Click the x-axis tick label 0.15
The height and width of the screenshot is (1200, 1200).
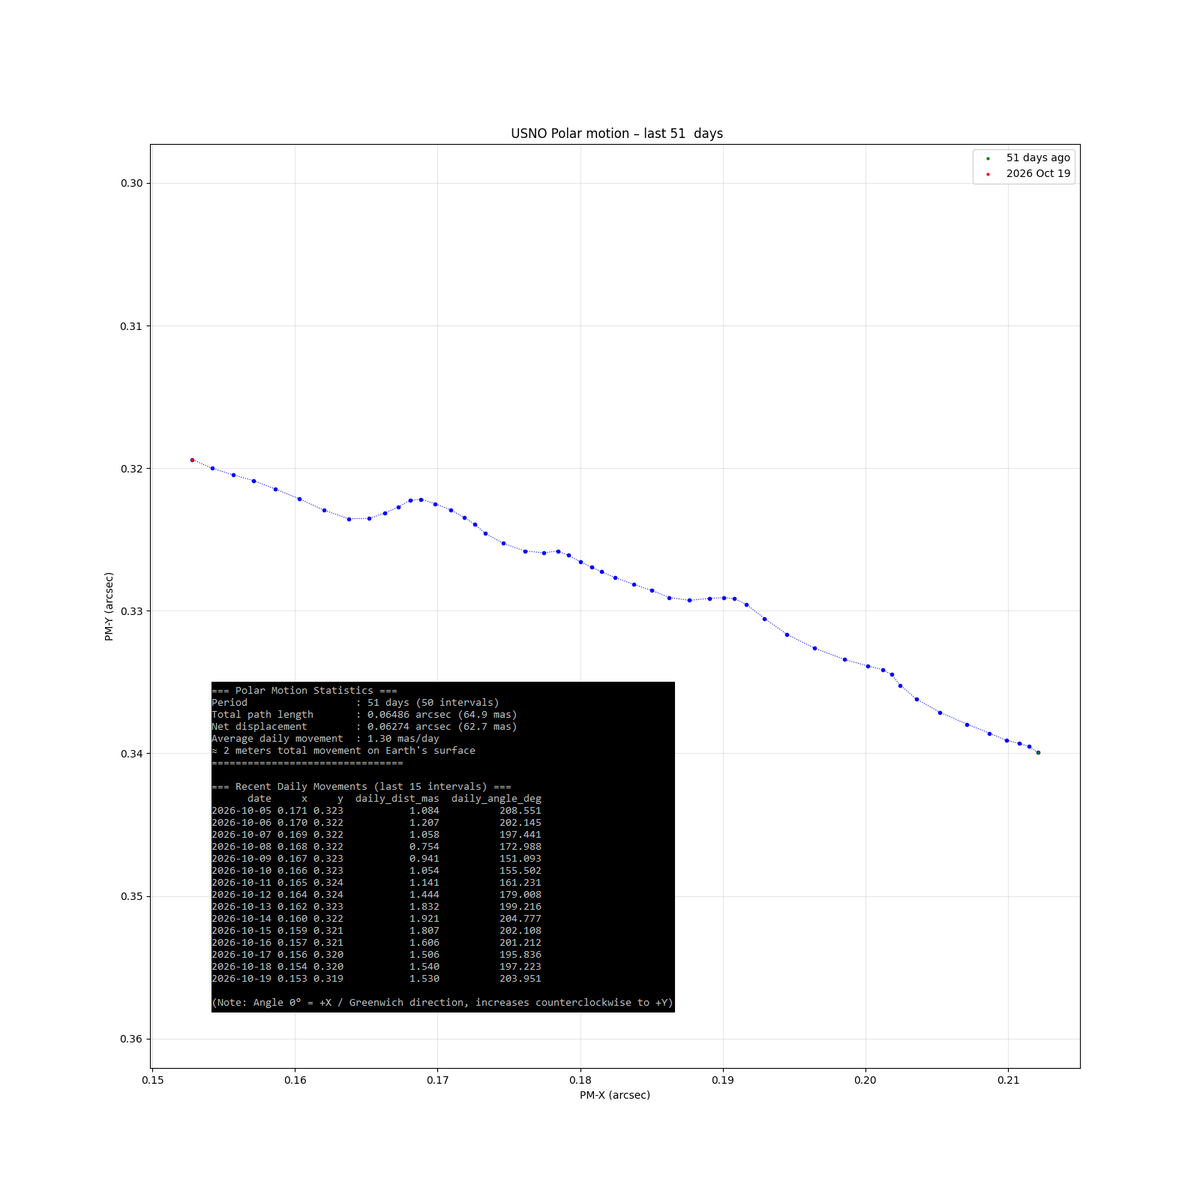(152, 1080)
